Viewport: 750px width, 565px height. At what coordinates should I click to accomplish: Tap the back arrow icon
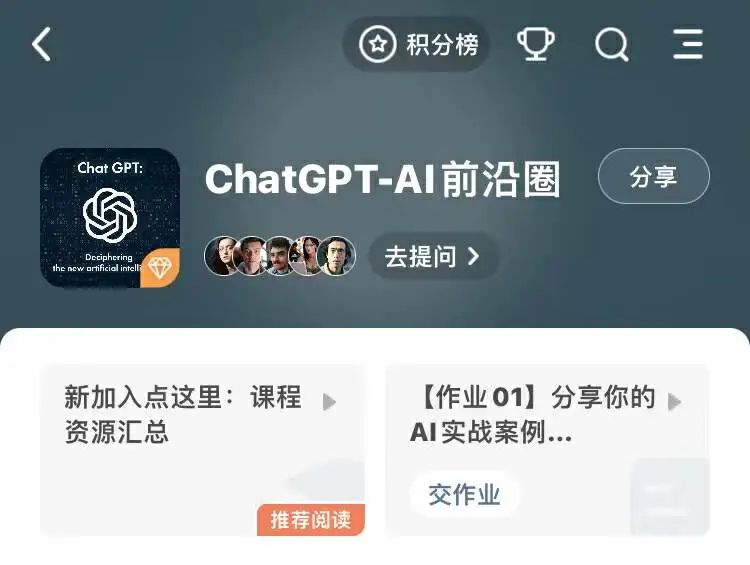click(x=41, y=44)
